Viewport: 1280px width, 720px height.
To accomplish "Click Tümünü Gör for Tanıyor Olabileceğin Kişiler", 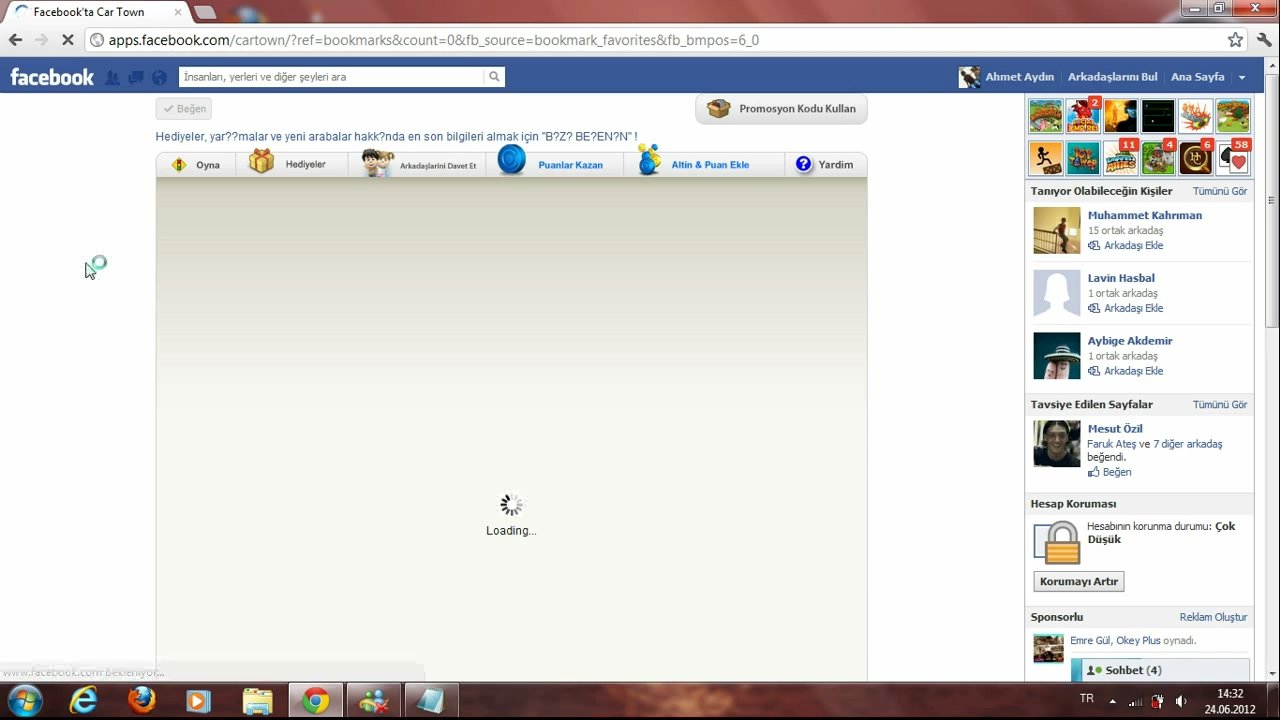I will 1219,191.
